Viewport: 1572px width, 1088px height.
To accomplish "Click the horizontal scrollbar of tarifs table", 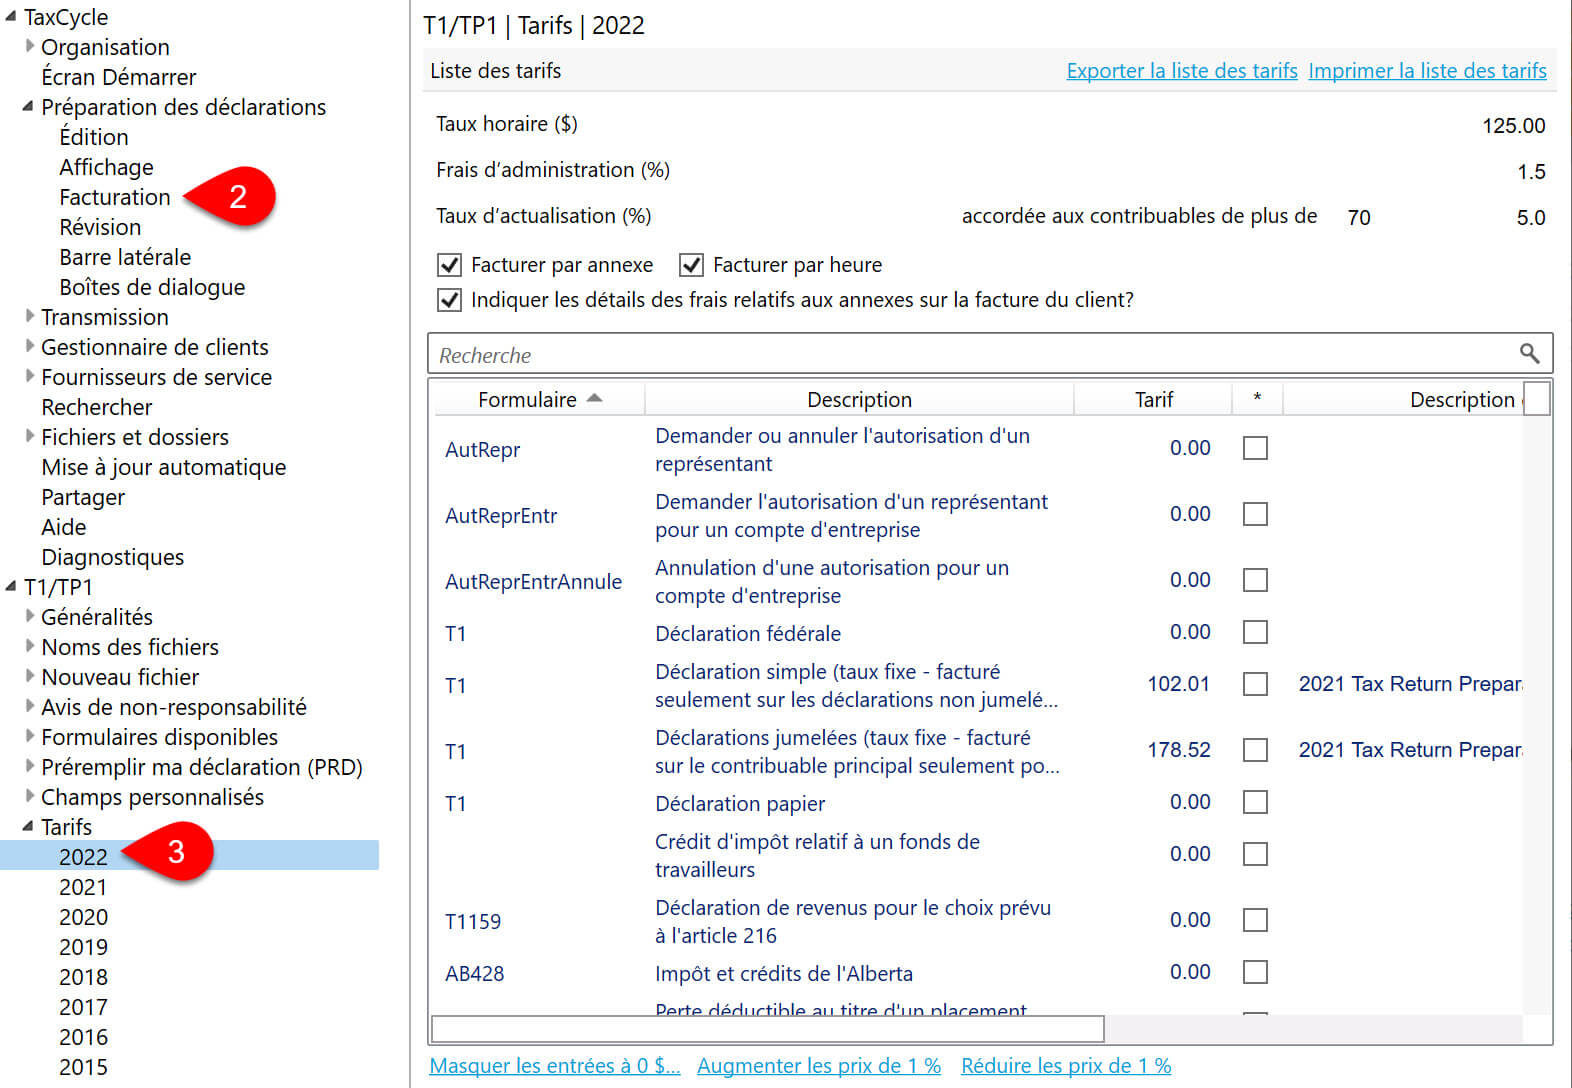I will tap(767, 1029).
